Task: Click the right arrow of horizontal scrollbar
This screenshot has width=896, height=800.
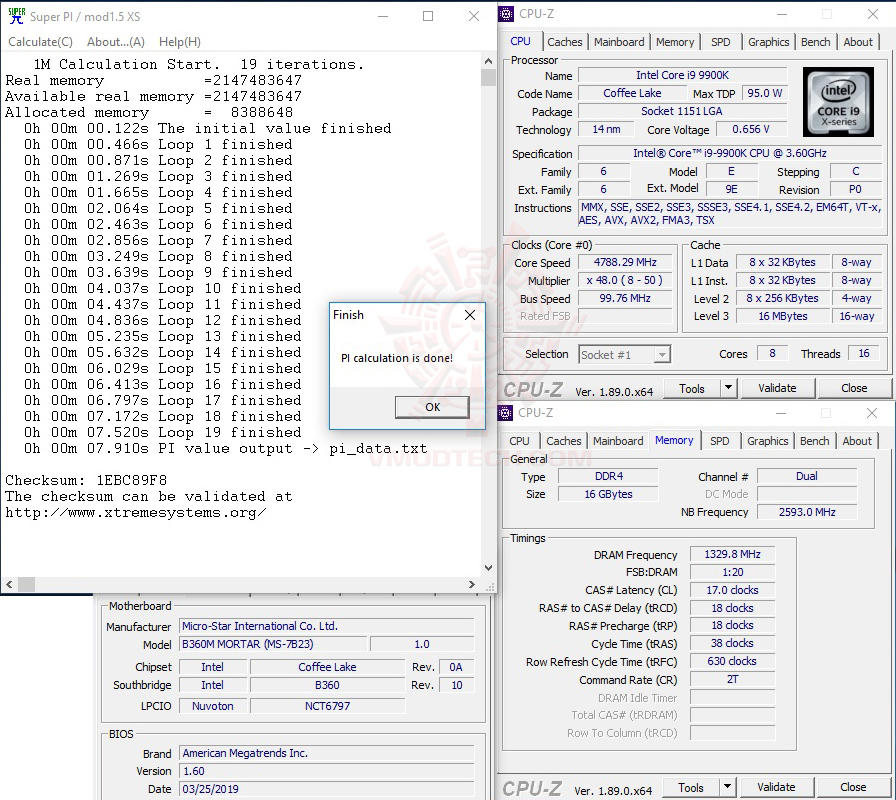Action: [x=471, y=584]
